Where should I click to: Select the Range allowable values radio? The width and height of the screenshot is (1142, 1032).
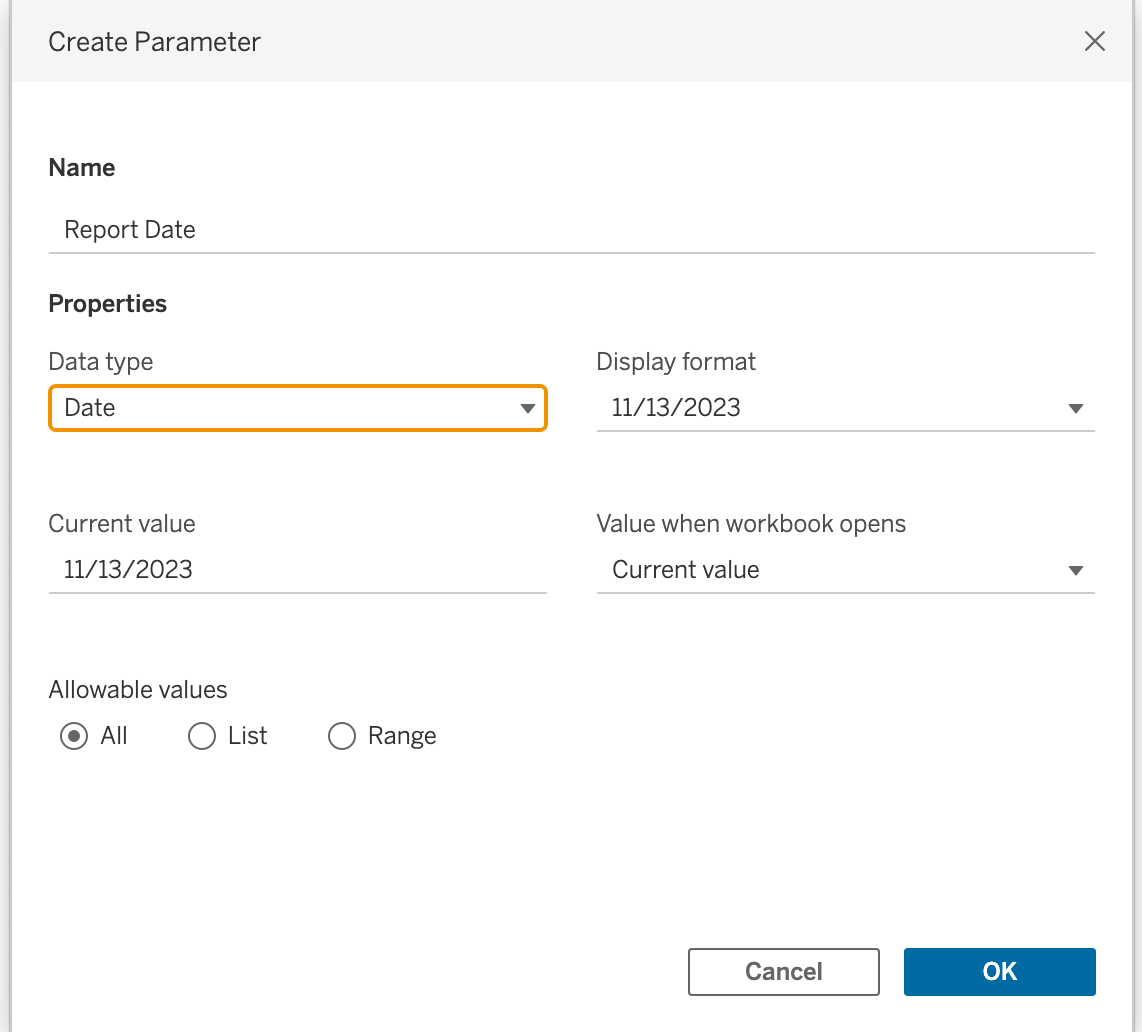click(342, 736)
